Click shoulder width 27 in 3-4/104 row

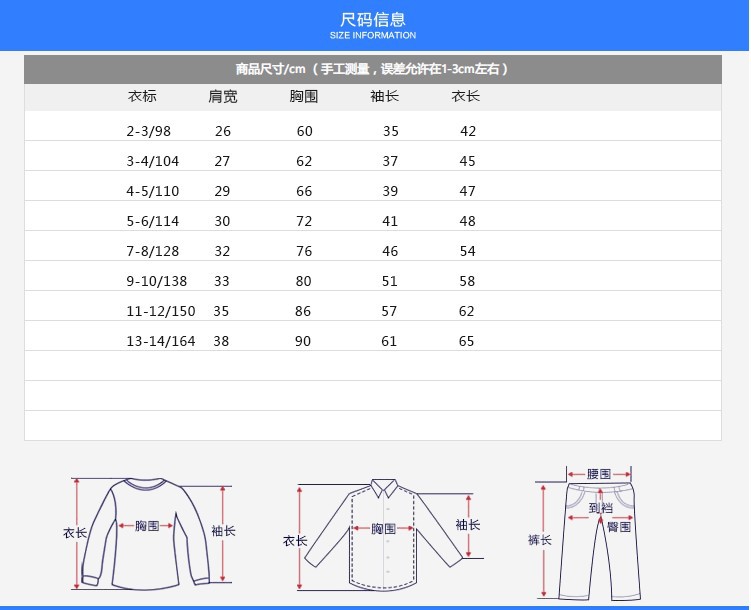coord(222,161)
